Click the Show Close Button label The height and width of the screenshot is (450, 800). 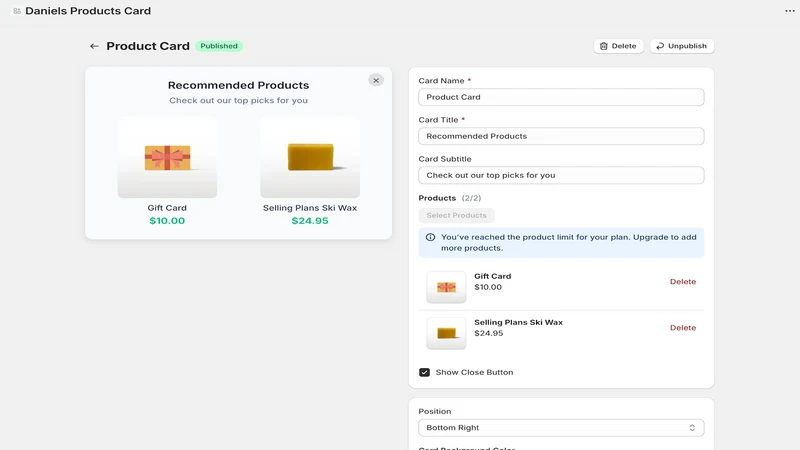(474, 372)
